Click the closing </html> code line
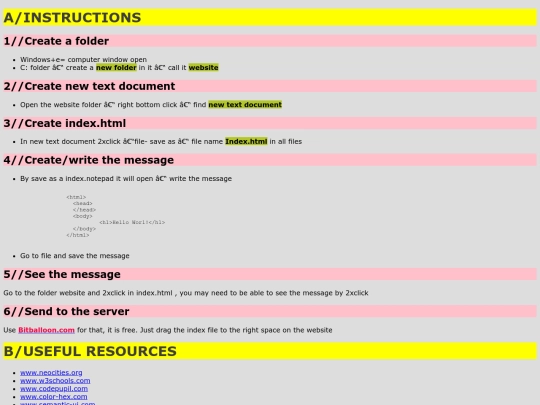Screen dimensions: 540x405 (x=78, y=235)
